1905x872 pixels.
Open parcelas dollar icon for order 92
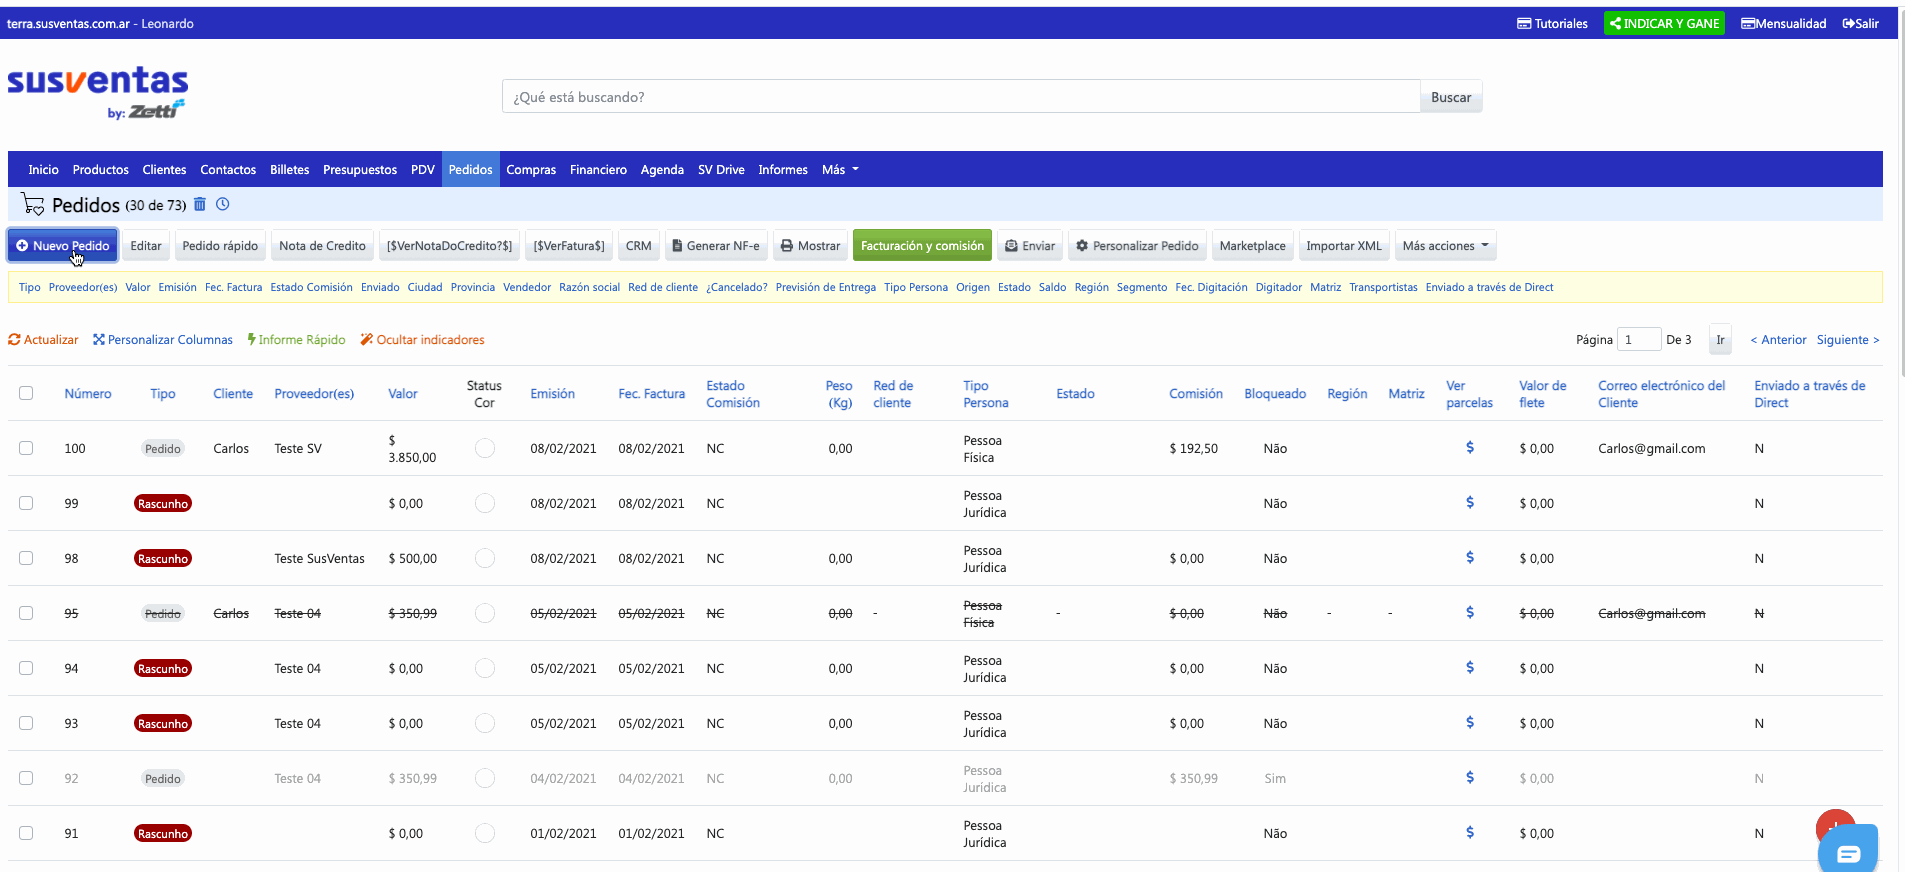(x=1469, y=778)
